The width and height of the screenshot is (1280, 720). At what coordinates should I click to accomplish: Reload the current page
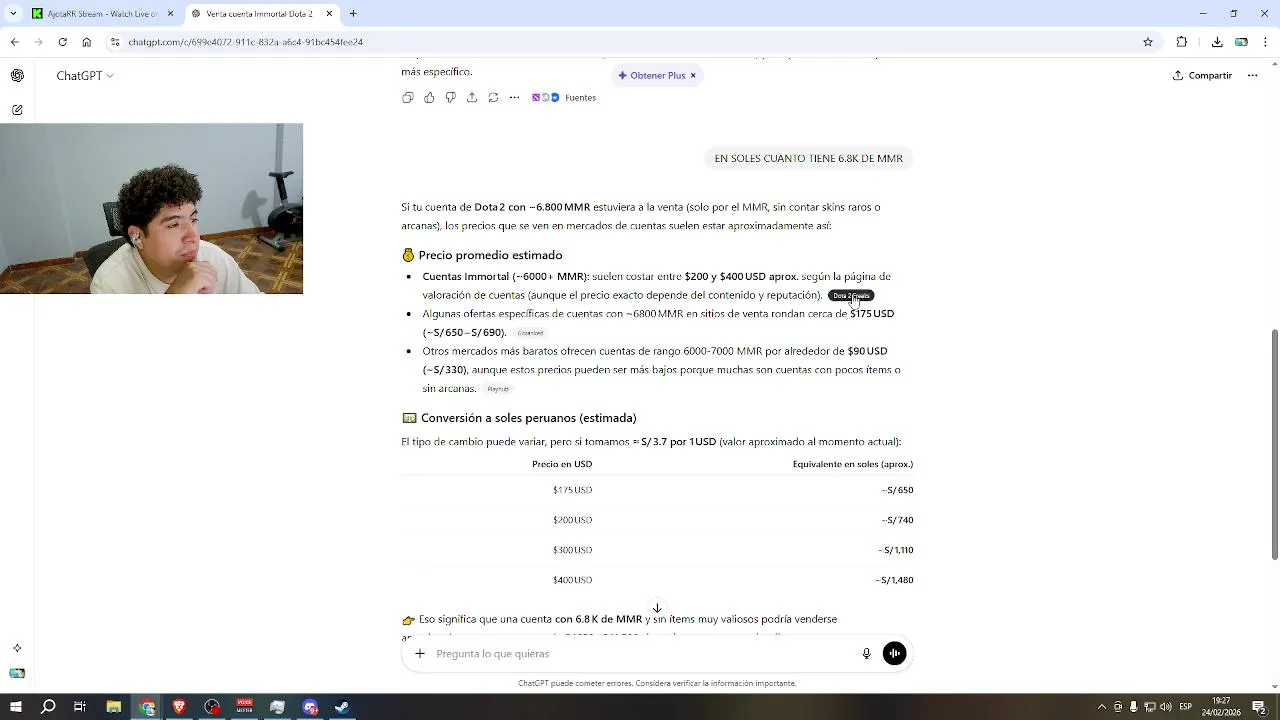[x=62, y=42]
